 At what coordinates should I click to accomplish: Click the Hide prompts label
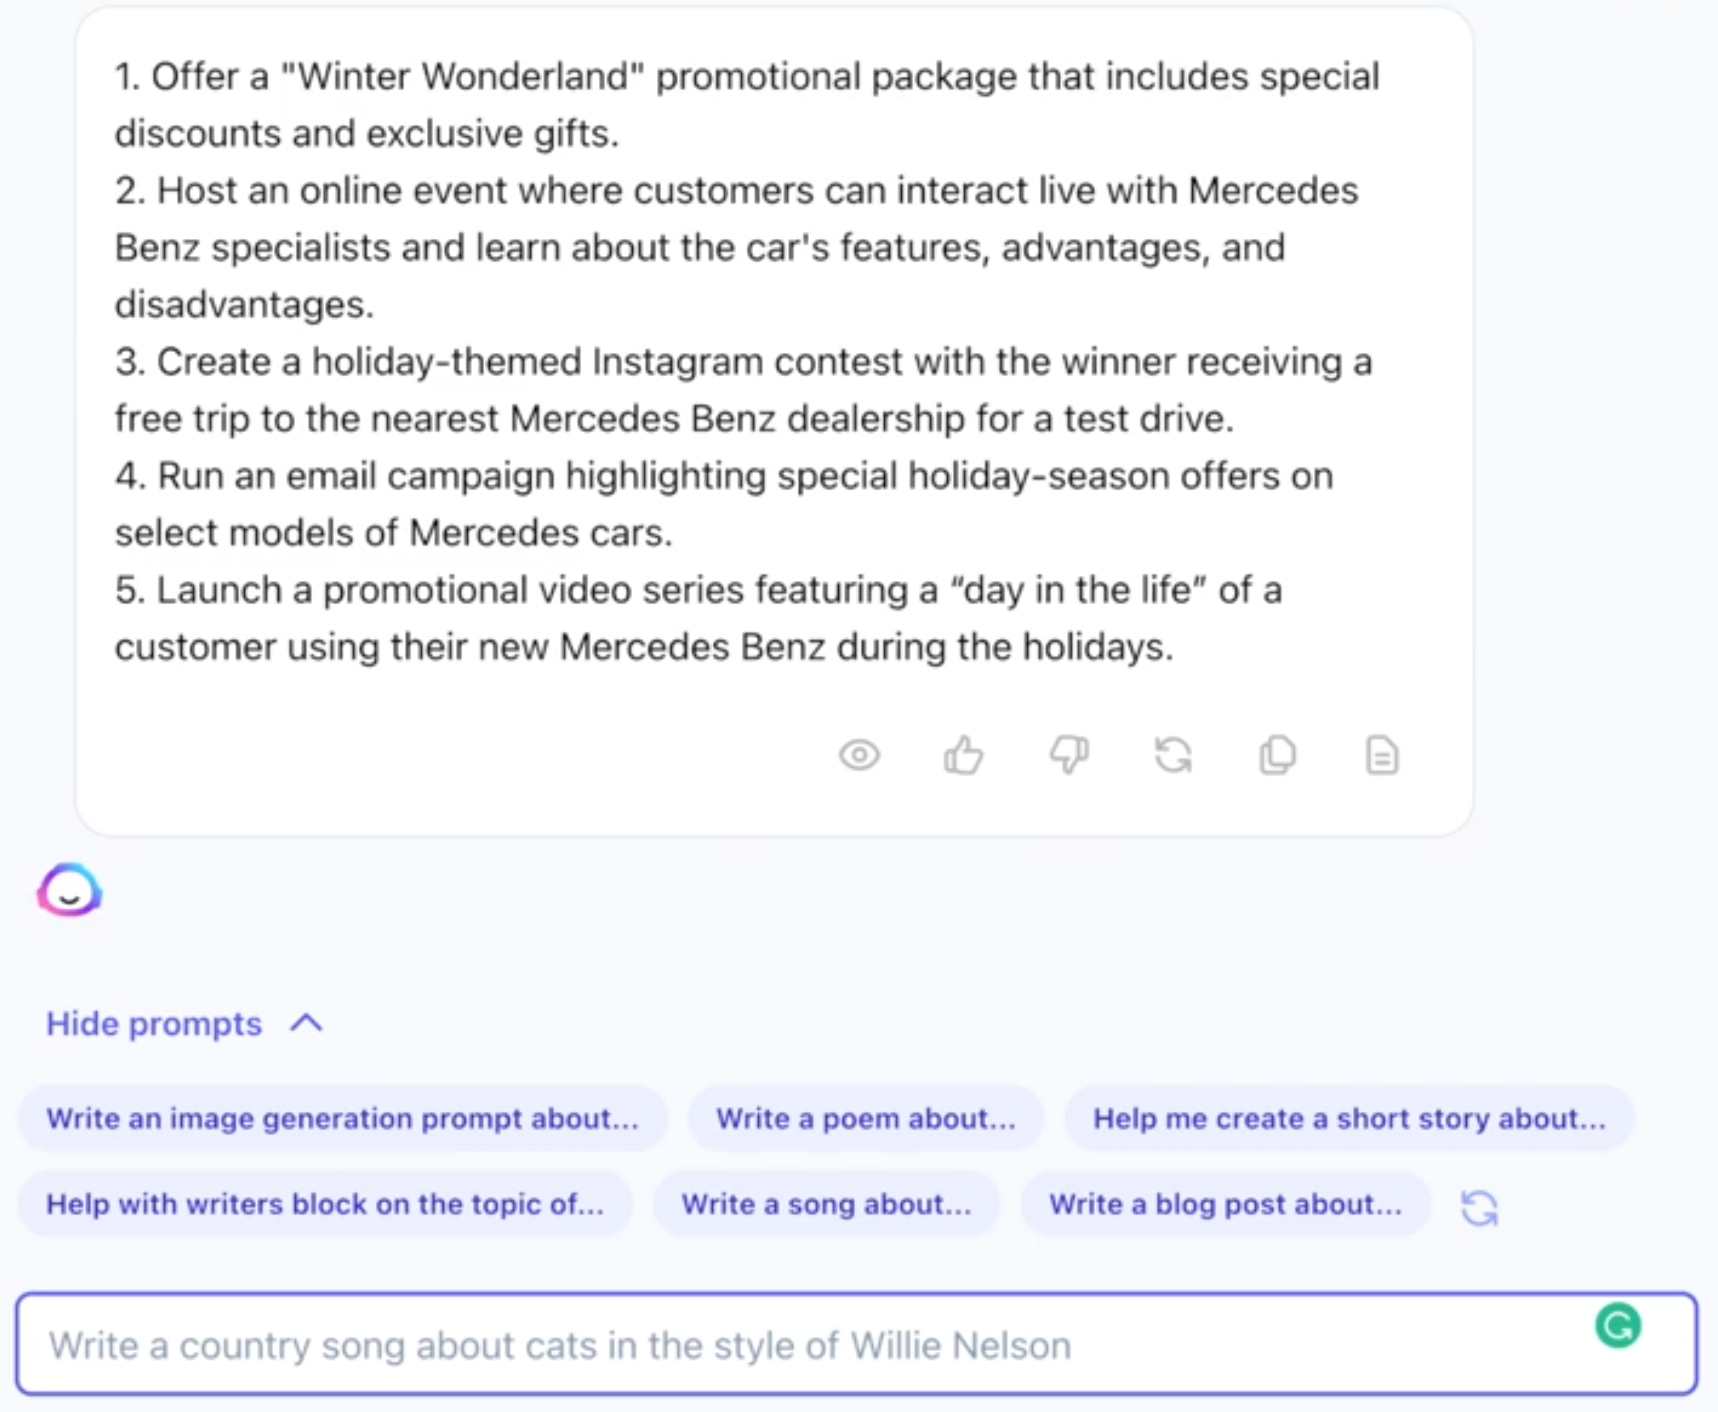click(154, 1024)
